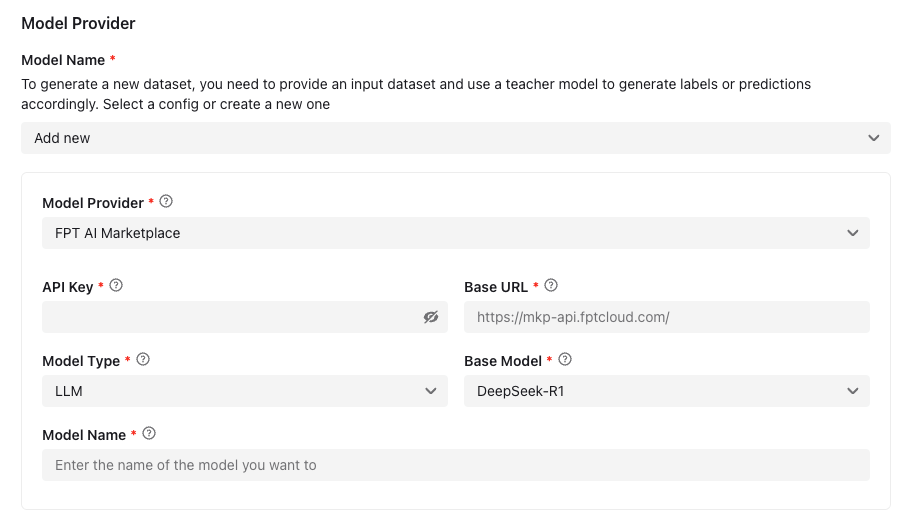Click the bold "Model Provider" section heading
911x521 pixels.
click(x=78, y=23)
